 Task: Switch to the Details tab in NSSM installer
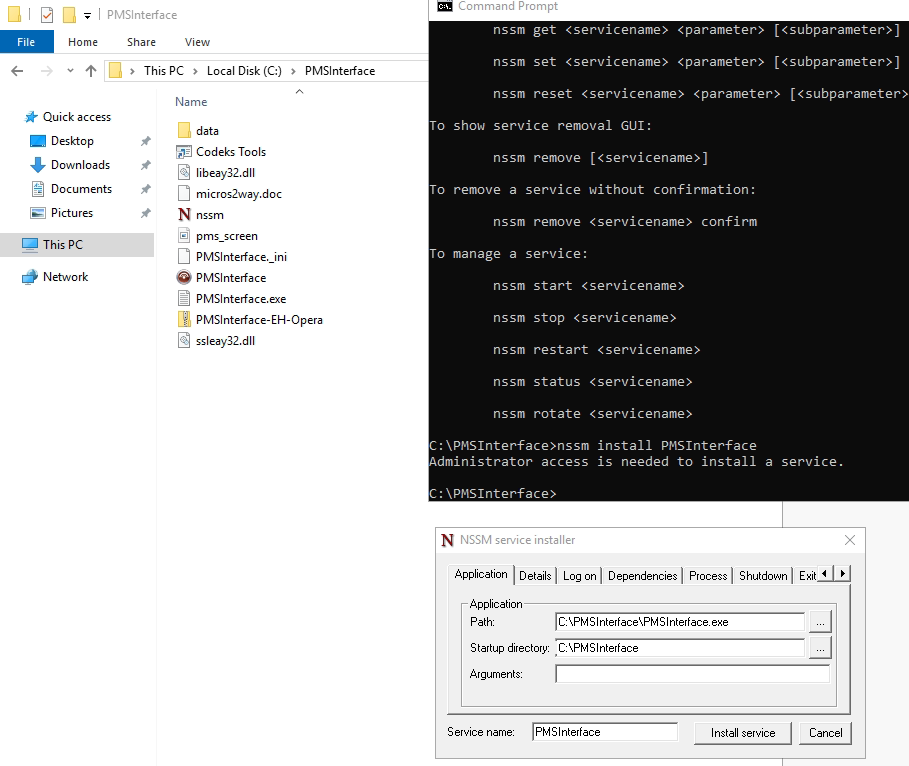[x=535, y=575]
